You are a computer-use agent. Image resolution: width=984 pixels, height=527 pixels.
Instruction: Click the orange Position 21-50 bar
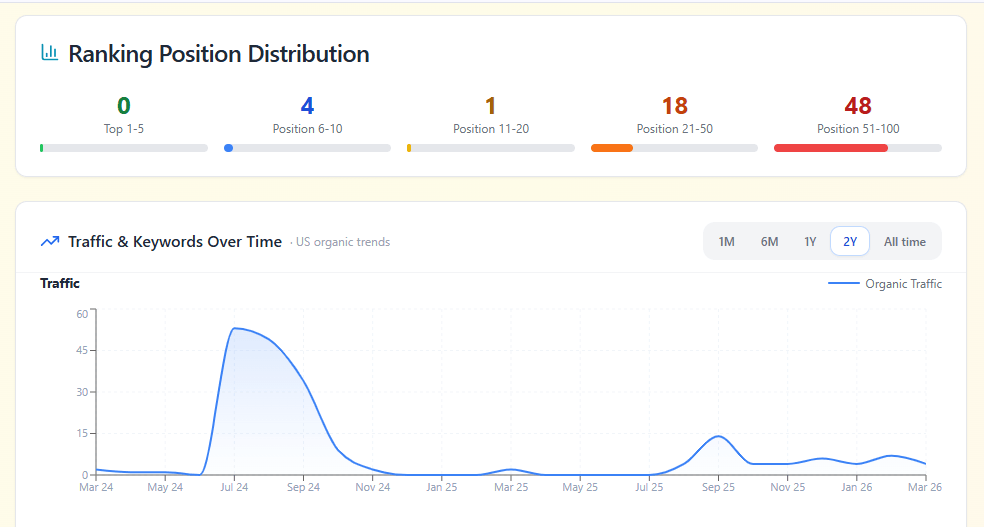(x=612, y=148)
